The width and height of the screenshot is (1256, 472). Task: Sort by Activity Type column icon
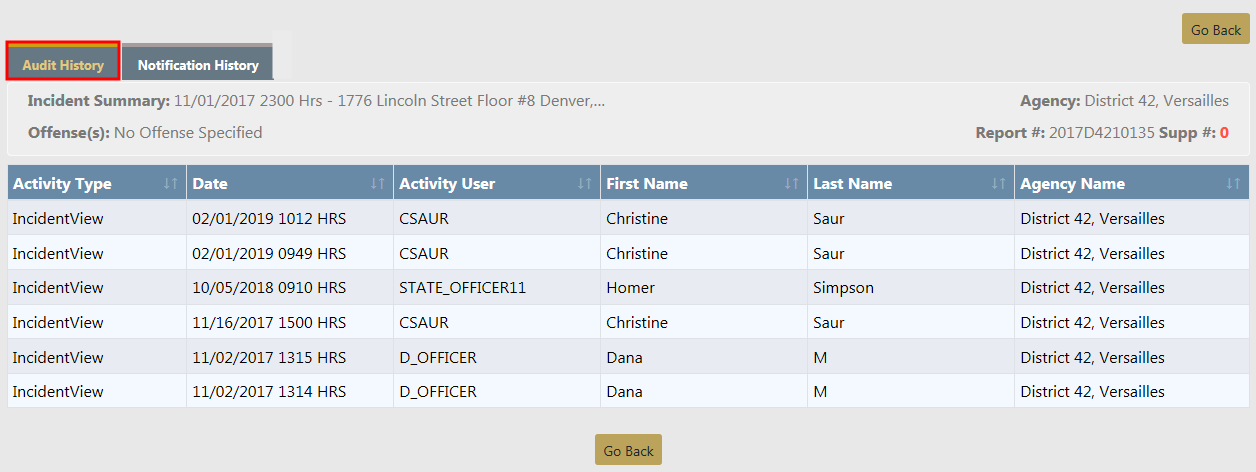point(171,184)
